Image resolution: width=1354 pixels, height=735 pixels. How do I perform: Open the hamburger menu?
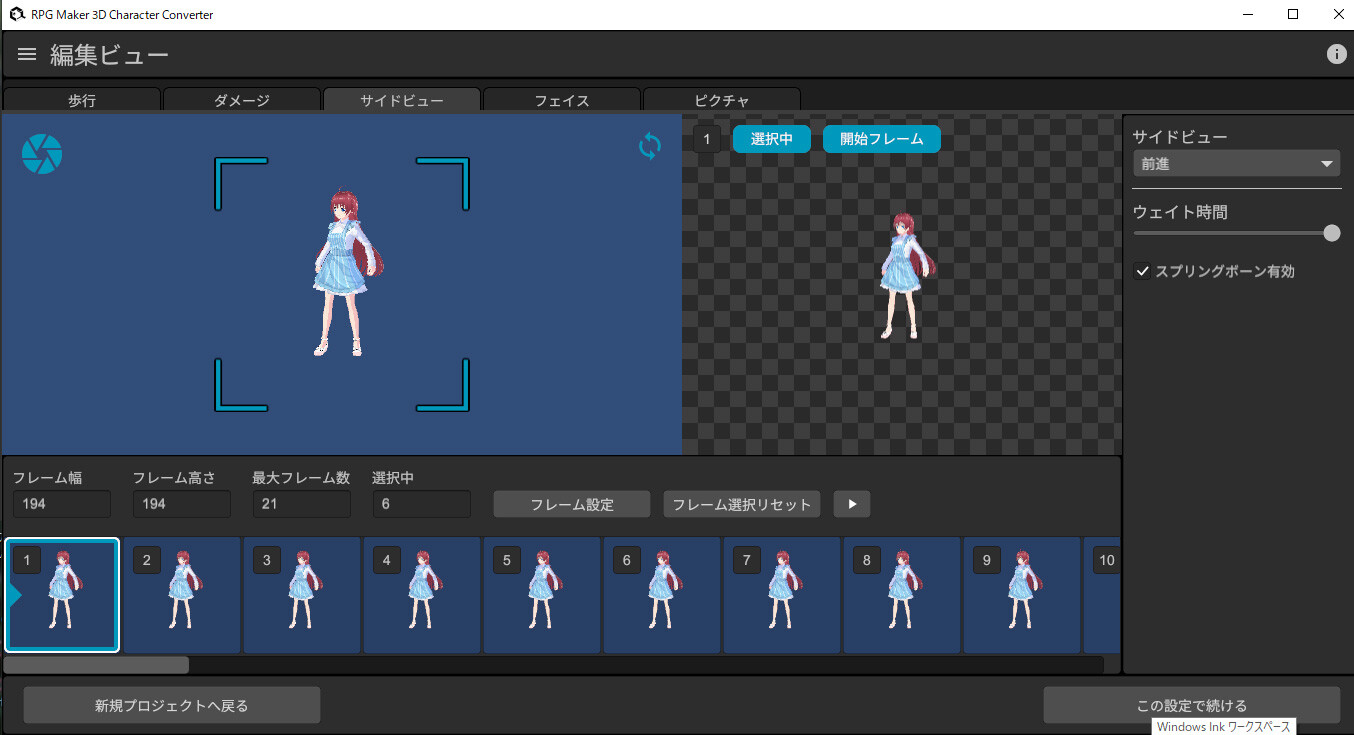click(26, 54)
